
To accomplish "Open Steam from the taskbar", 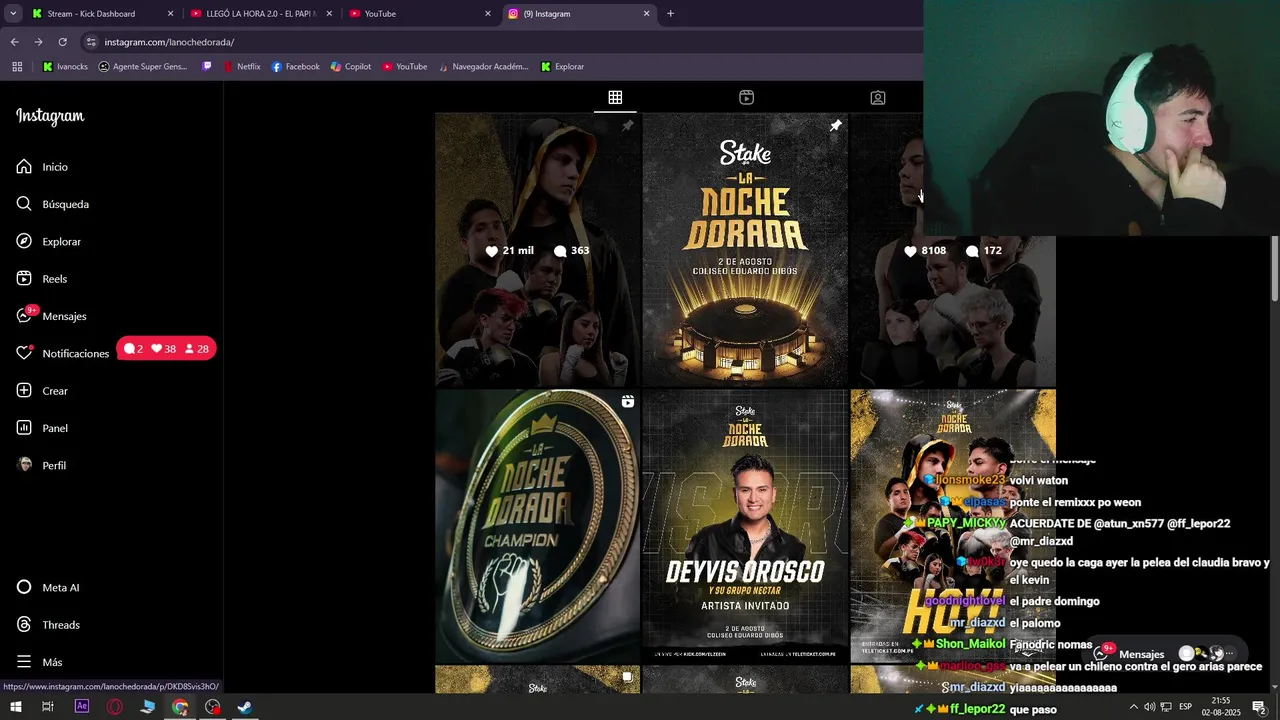I will [x=245, y=707].
